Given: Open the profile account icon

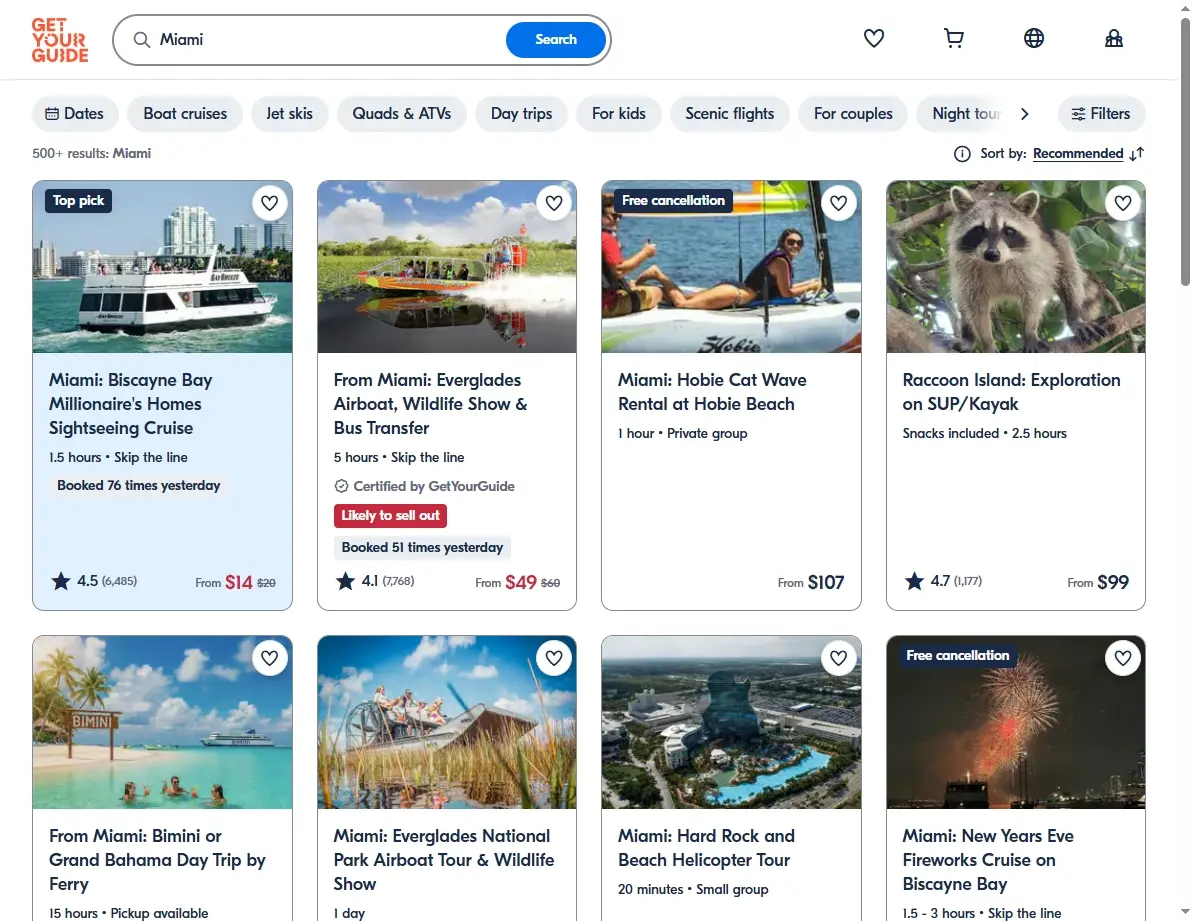Looking at the screenshot, I should pos(1113,38).
